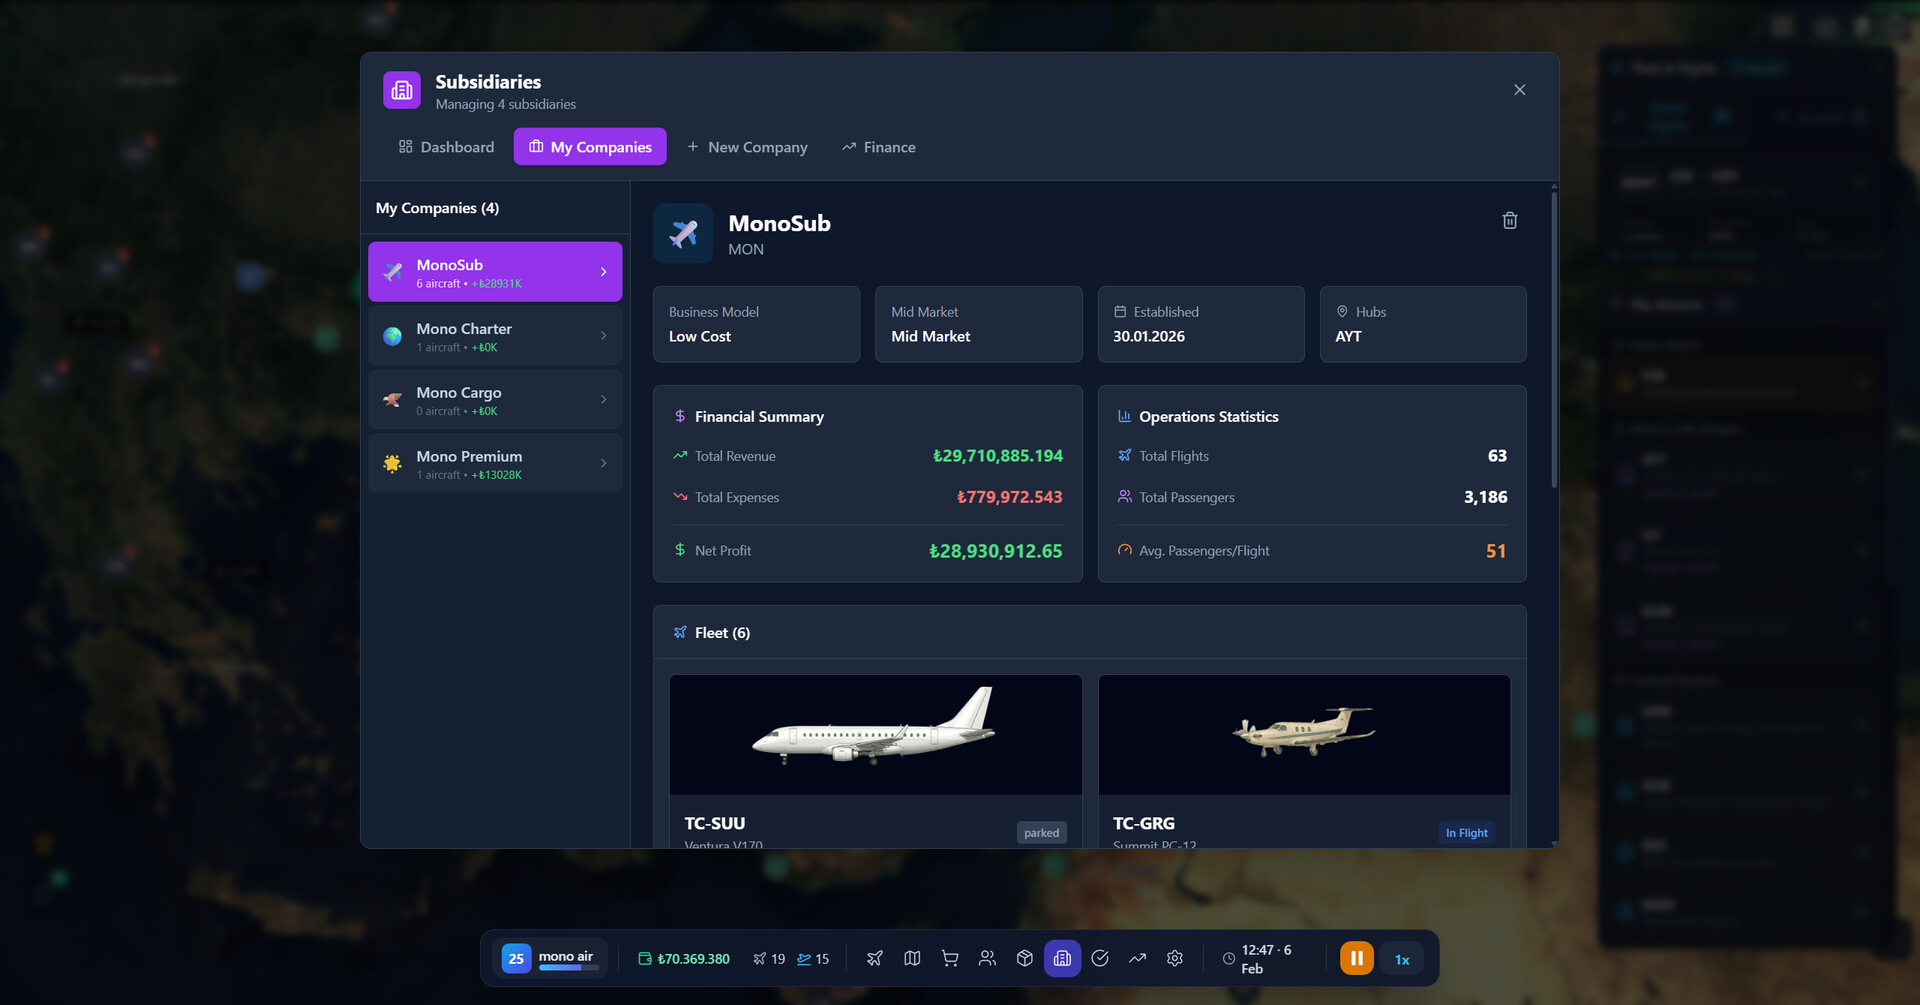Viewport: 1920px width, 1005px height.
Task: Select the highlighted Subsidiaries building icon
Action: 1062,958
